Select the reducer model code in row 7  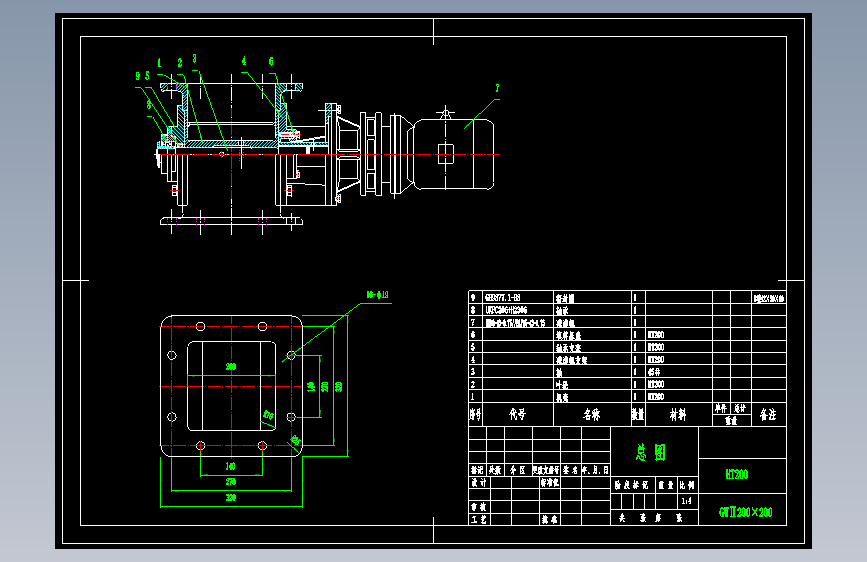click(515, 322)
